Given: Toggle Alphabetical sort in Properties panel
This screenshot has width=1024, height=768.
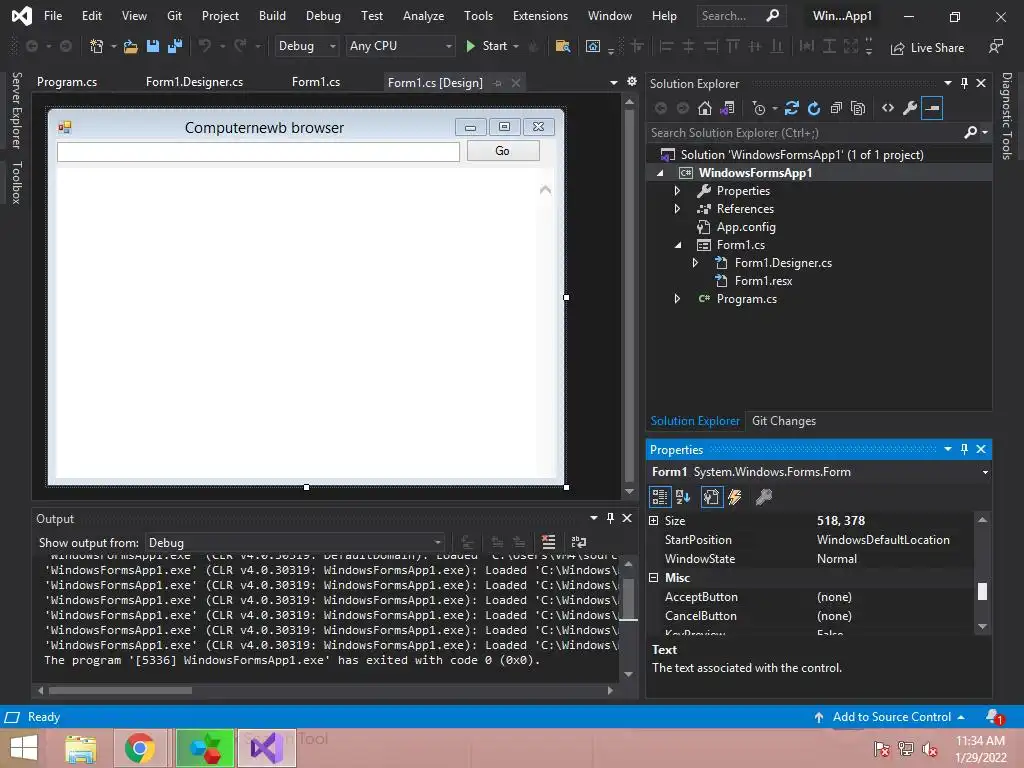Looking at the screenshot, I should [682, 497].
